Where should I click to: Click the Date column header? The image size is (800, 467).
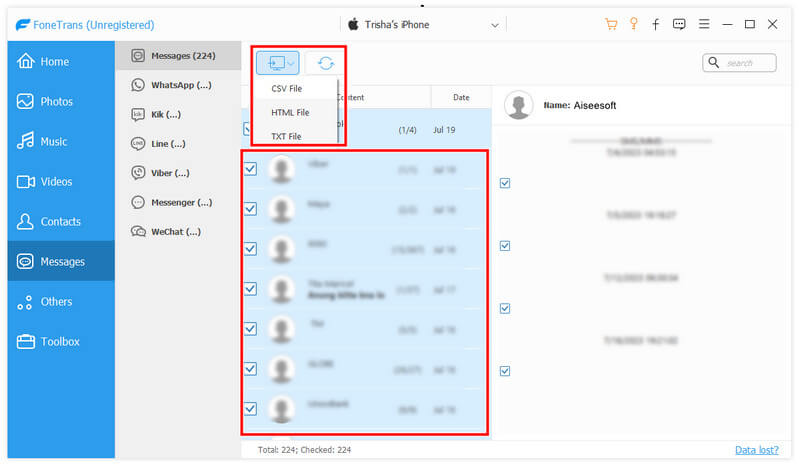[x=461, y=97]
